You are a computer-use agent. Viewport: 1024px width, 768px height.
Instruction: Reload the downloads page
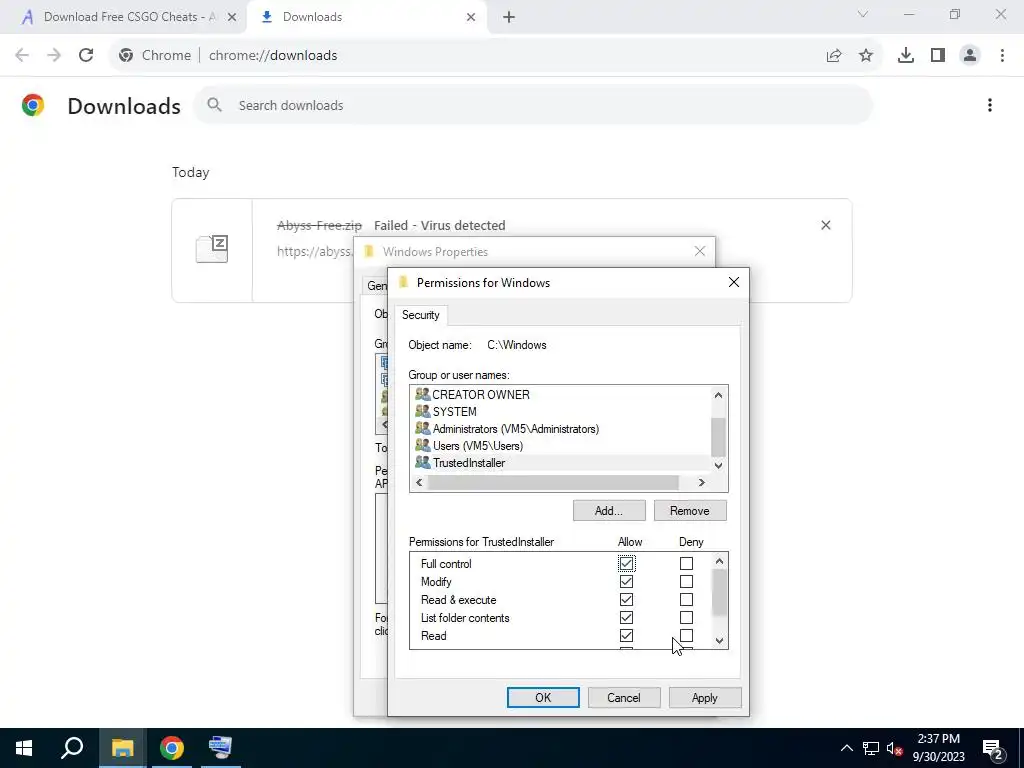pyautogui.click(x=86, y=56)
